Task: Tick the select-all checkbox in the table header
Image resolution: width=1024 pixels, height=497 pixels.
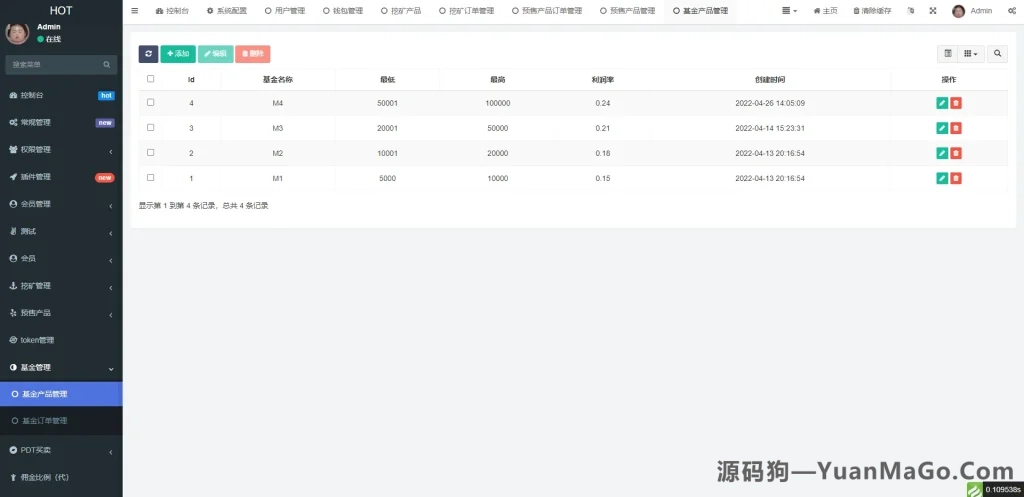Action: tap(151, 78)
